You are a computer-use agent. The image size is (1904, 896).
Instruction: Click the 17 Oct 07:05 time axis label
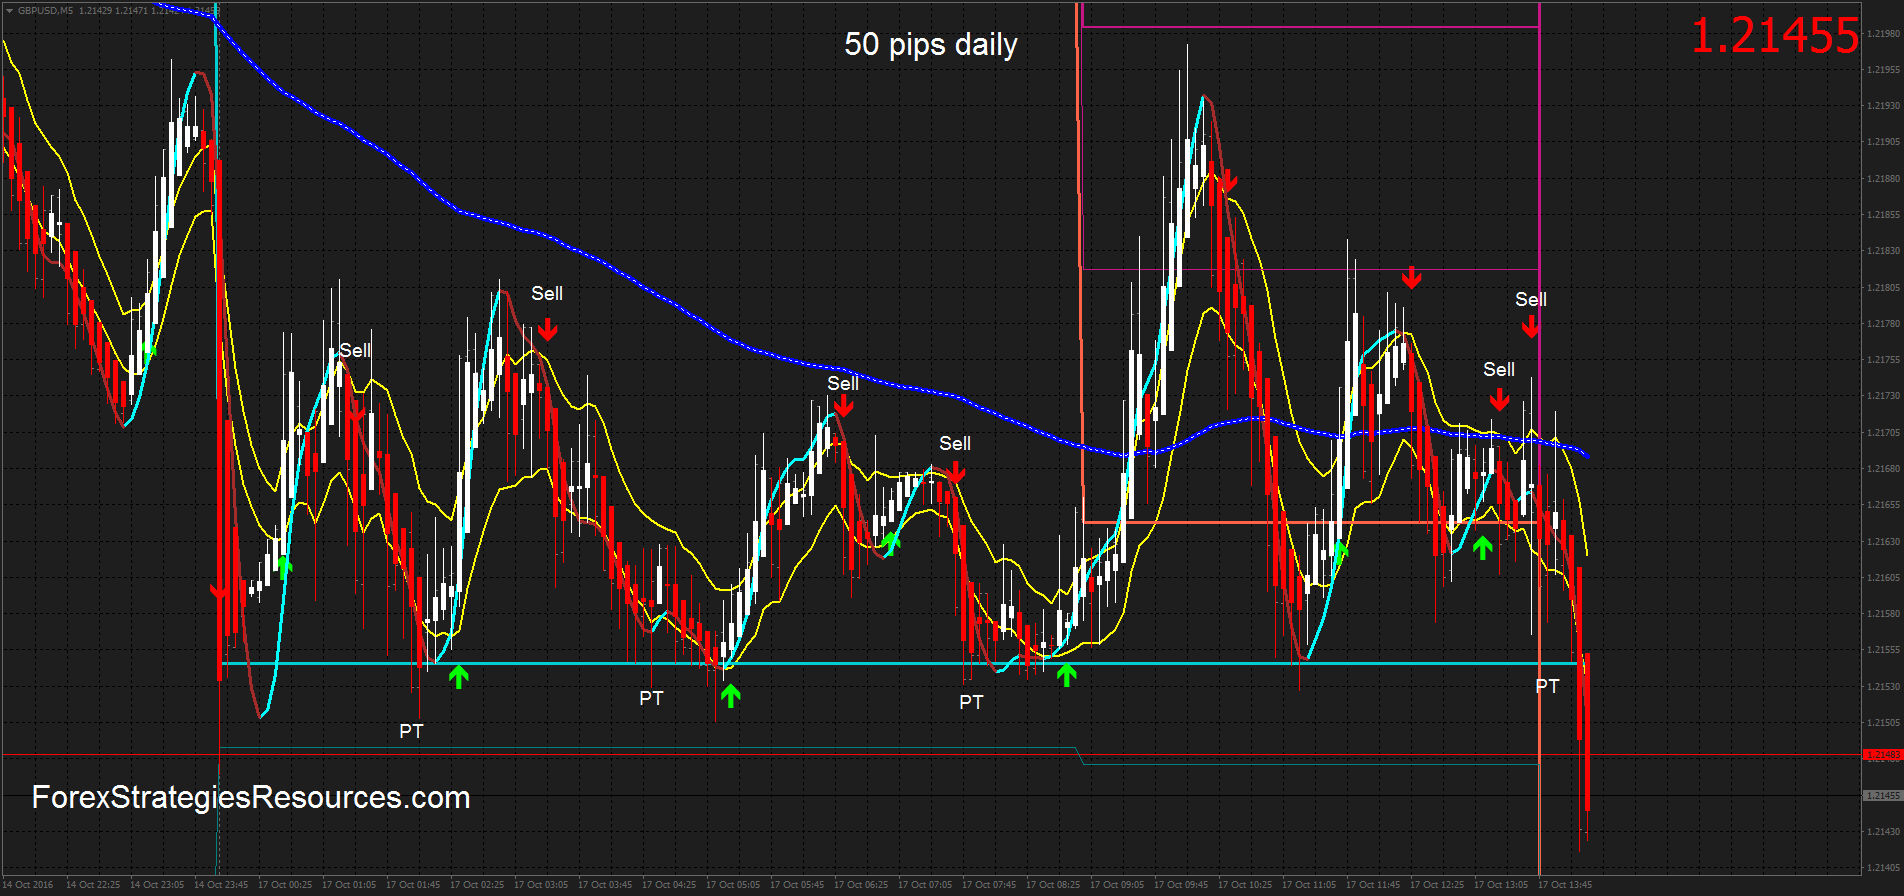pos(925,885)
